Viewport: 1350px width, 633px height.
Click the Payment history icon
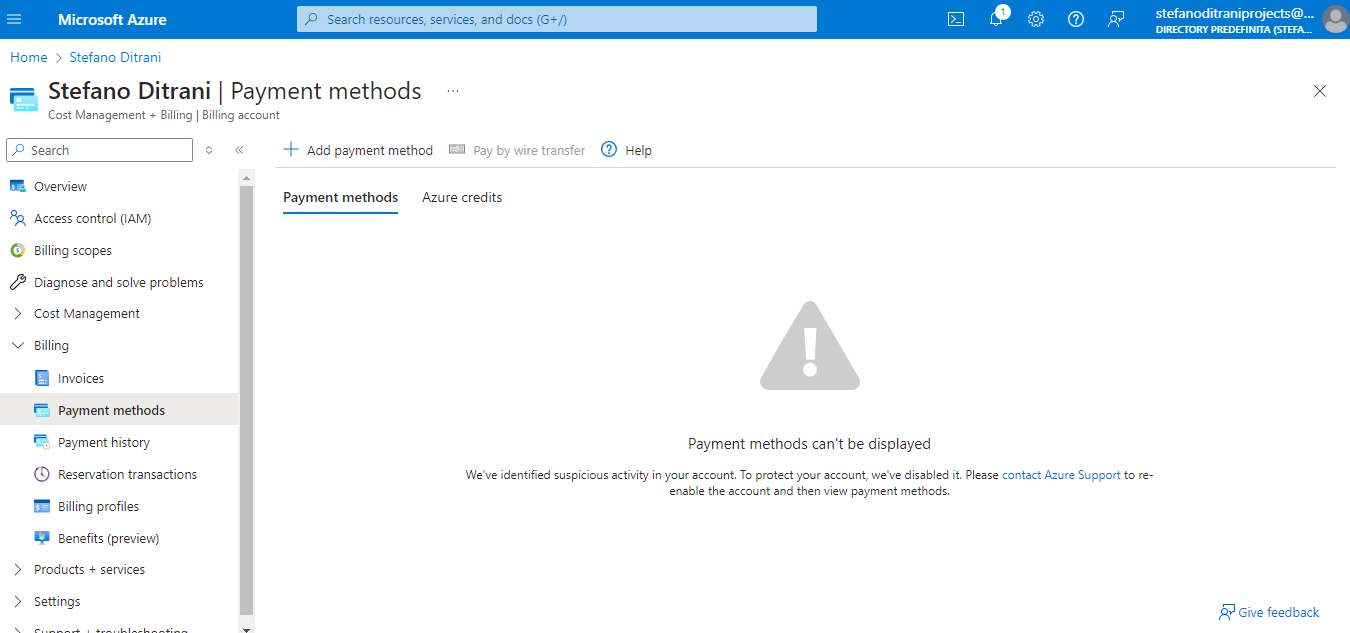(41, 442)
